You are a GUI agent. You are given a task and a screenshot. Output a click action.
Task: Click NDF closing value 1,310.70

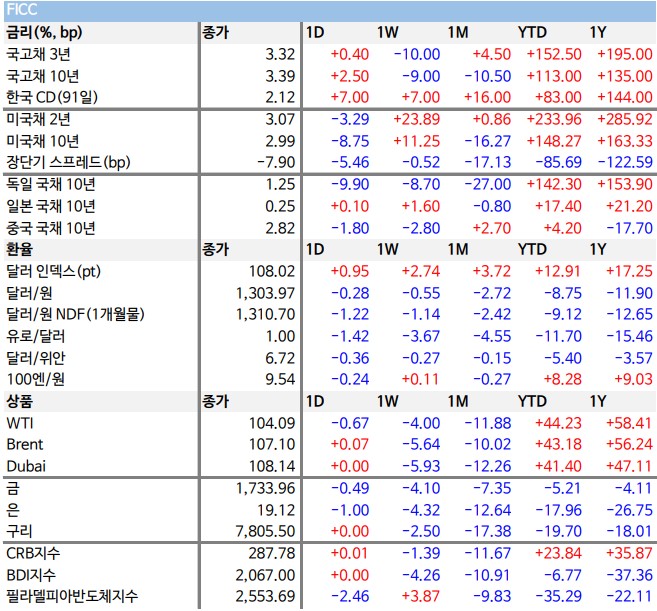tap(266, 314)
